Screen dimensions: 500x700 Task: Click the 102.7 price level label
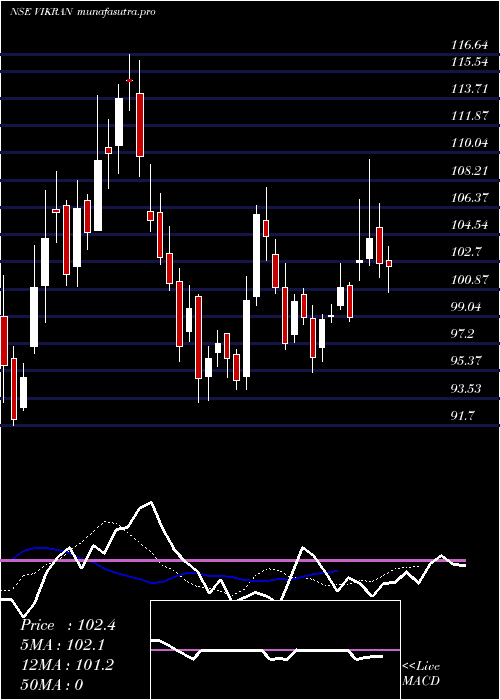[466, 252]
